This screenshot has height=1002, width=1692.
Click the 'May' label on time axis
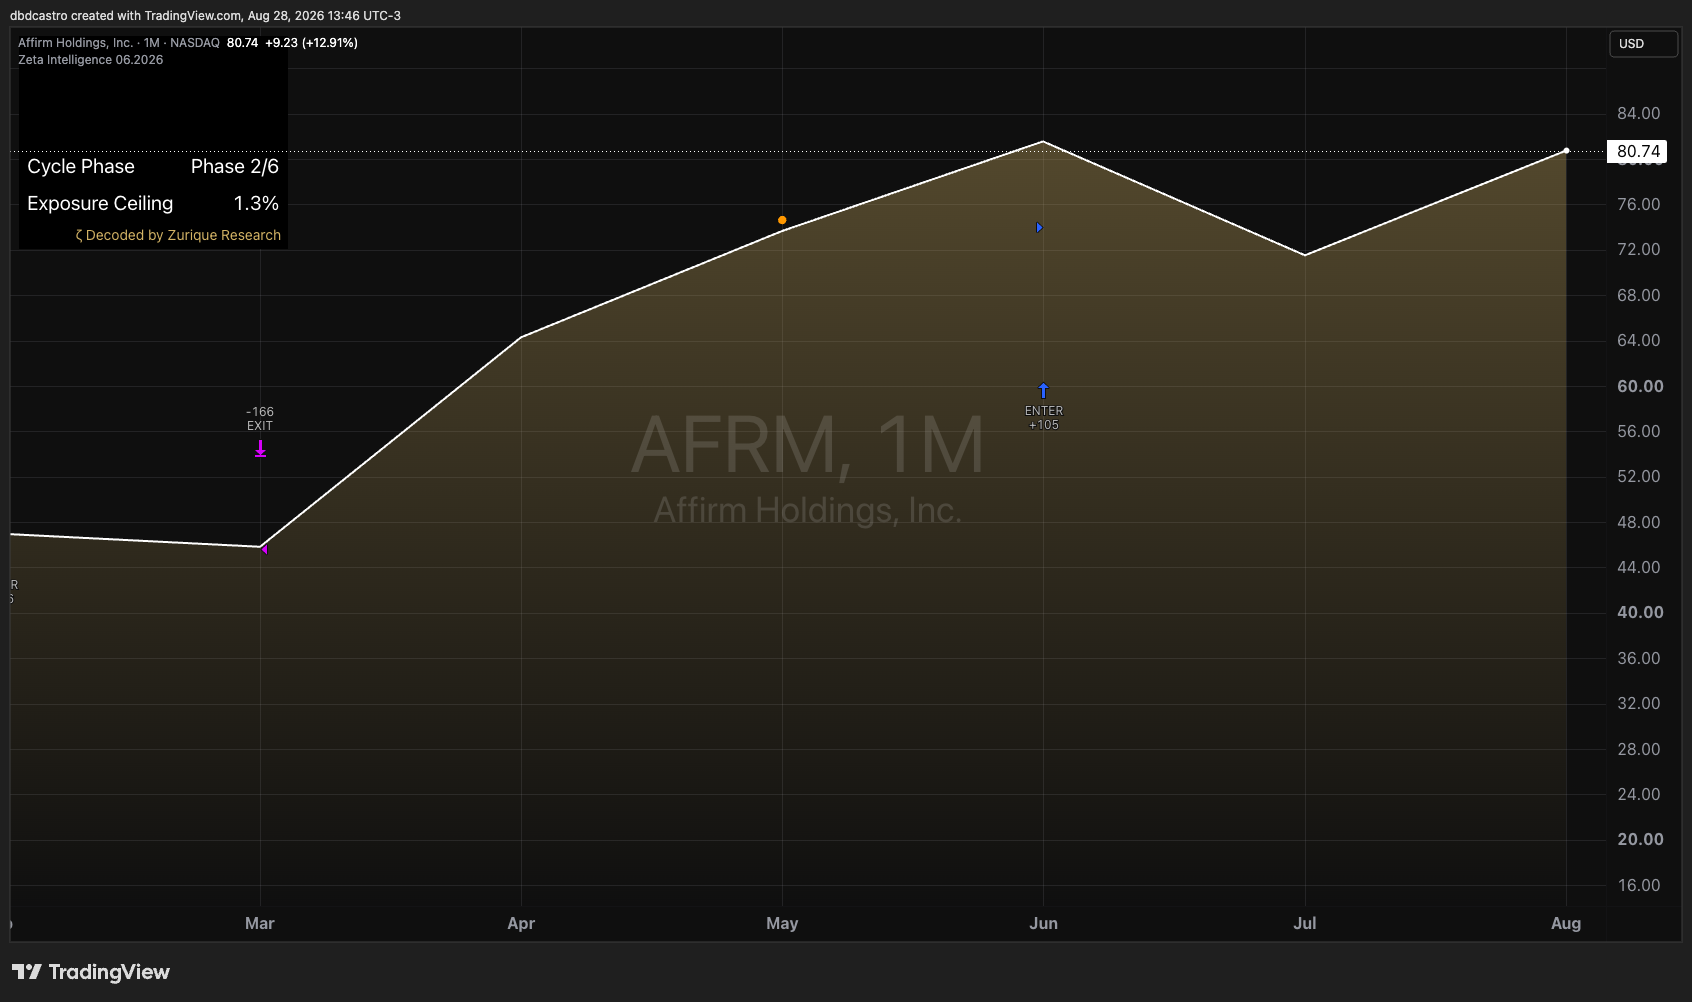(x=782, y=923)
